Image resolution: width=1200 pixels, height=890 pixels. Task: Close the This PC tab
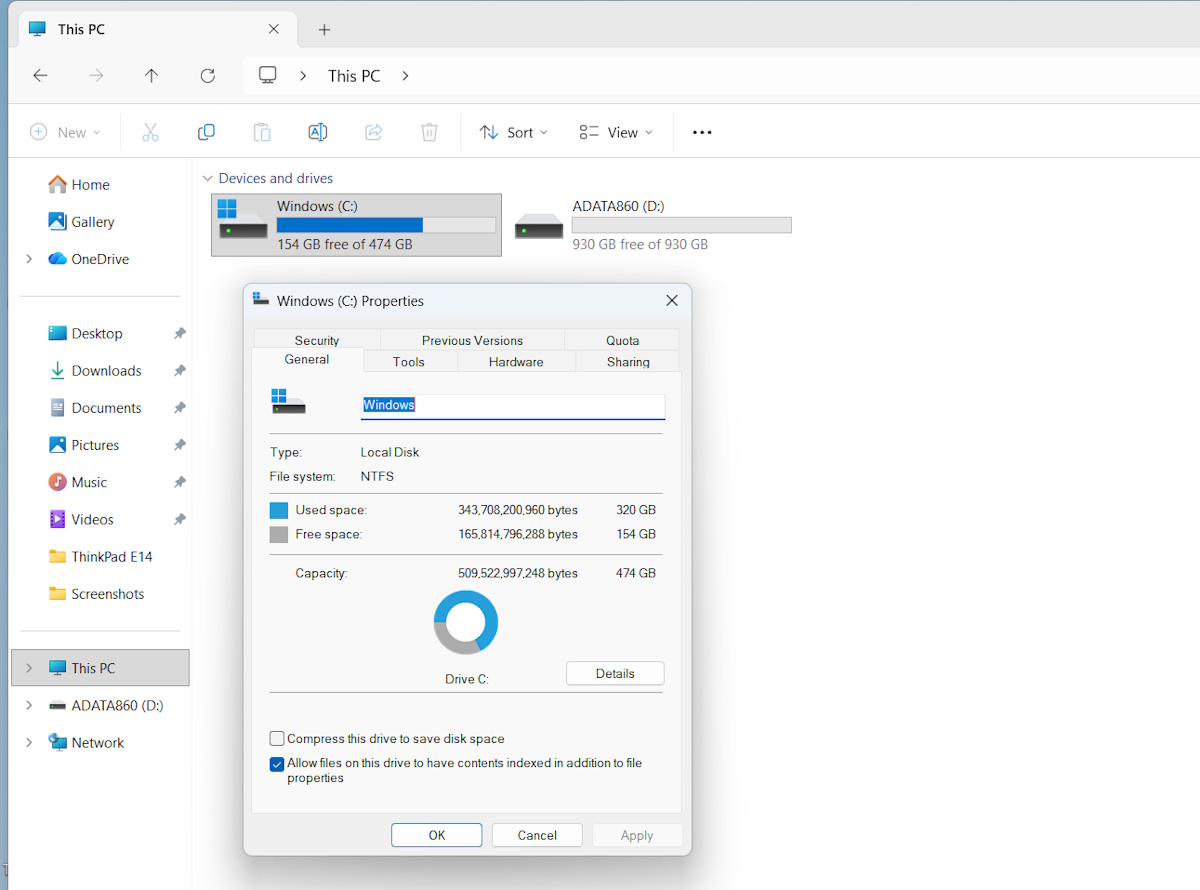click(274, 29)
